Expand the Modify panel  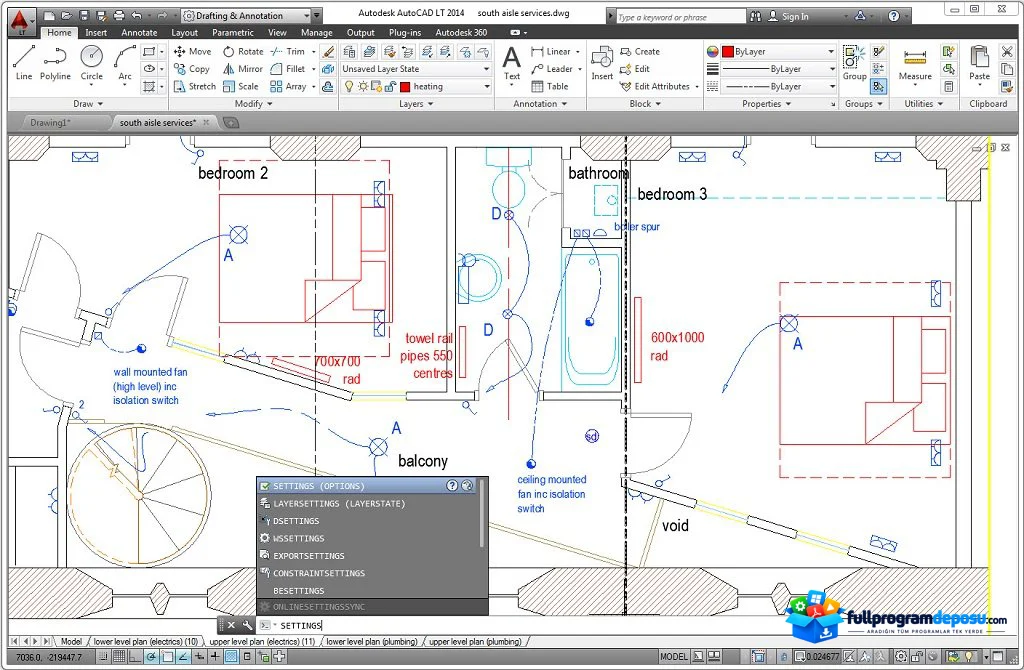(253, 103)
